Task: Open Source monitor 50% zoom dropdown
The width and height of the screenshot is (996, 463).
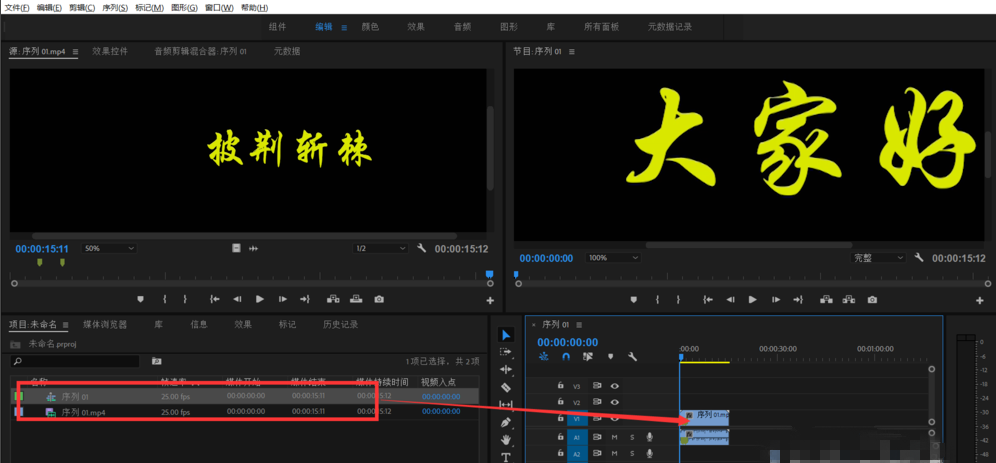Action: pyautogui.click(x=108, y=248)
